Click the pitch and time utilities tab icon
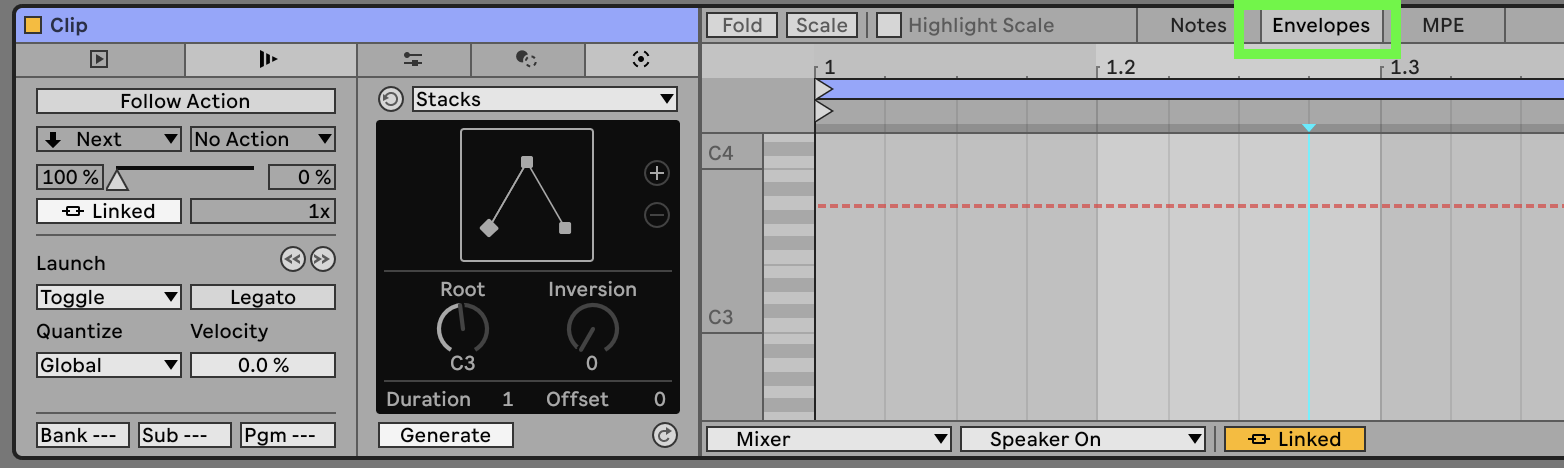The height and width of the screenshot is (468, 1564). click(x=413, y=60)
